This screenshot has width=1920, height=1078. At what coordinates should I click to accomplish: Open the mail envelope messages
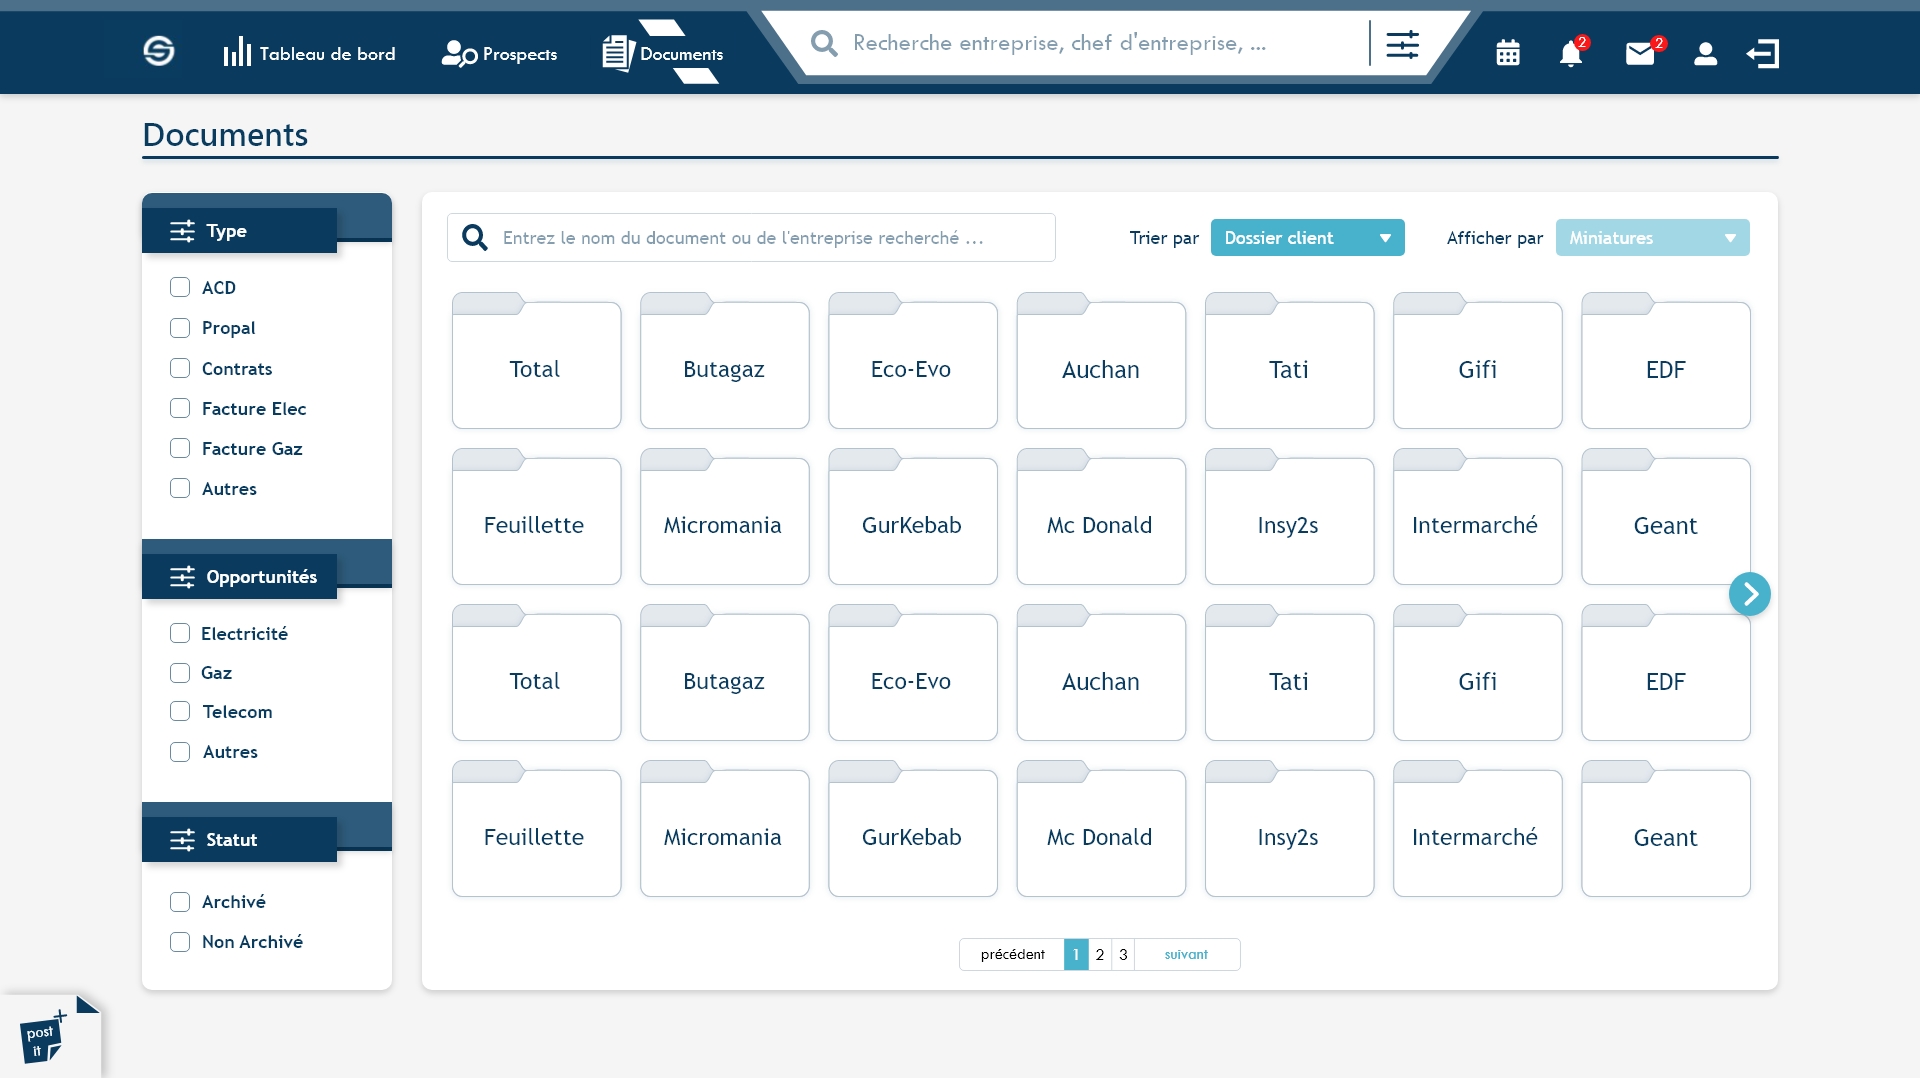1641,52
